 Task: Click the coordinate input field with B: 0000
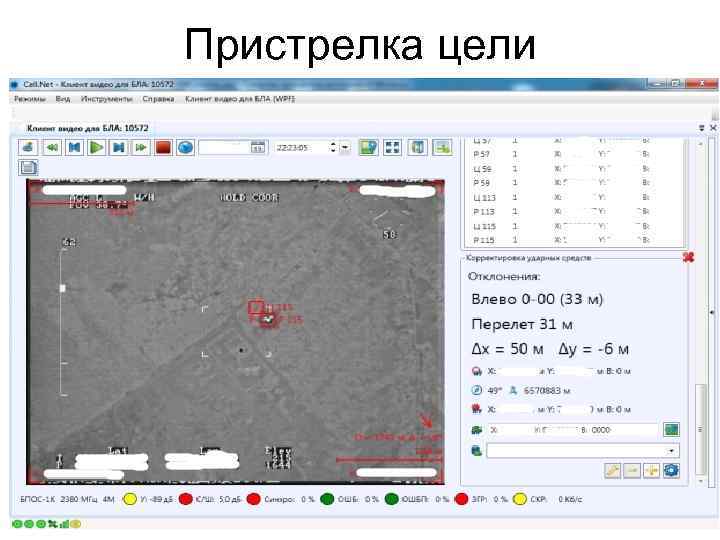coord(573,430)
